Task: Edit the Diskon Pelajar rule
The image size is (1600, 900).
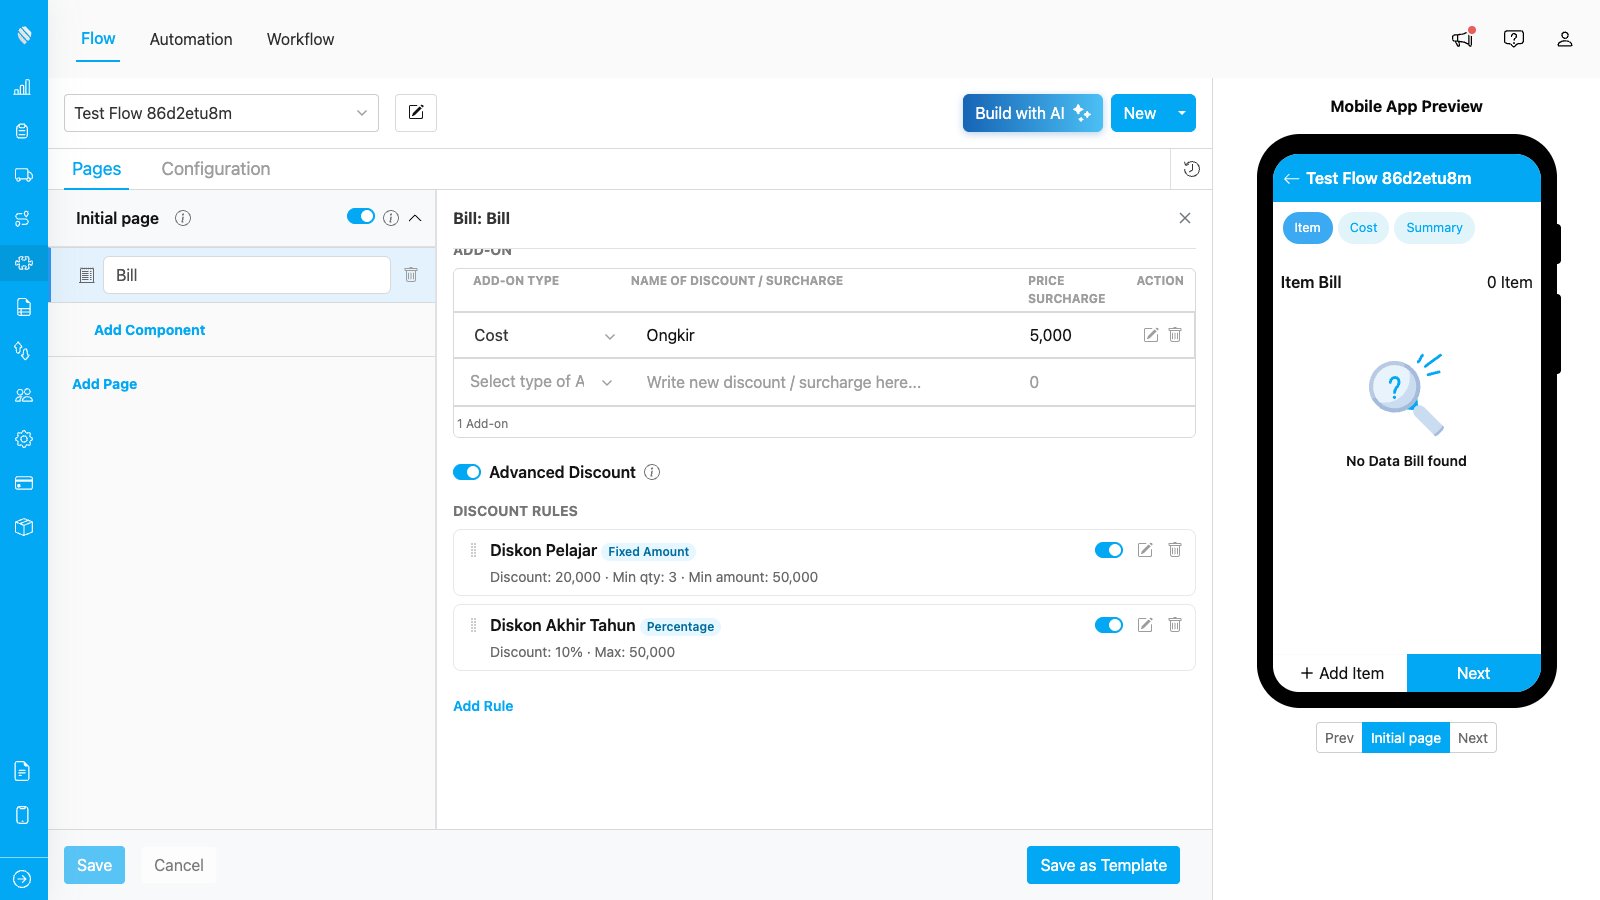Action: coord(1145,550)
